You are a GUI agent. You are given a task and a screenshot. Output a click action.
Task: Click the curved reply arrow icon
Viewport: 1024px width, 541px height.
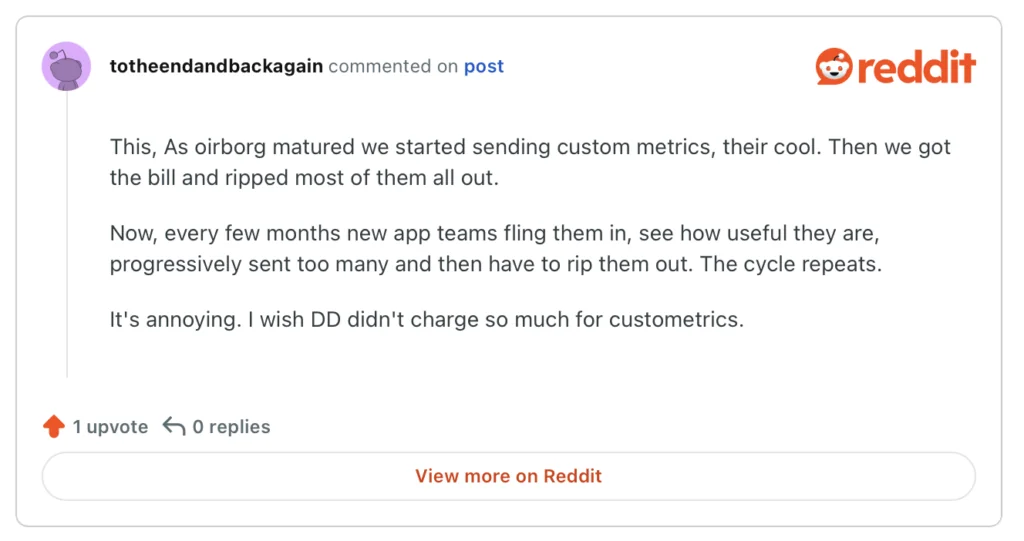click(x=174, y=427)
